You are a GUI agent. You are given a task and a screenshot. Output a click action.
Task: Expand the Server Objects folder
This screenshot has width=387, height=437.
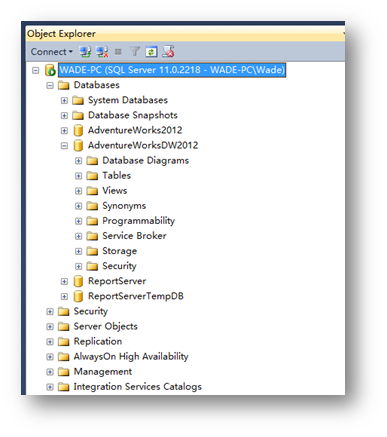coord(50,327)
